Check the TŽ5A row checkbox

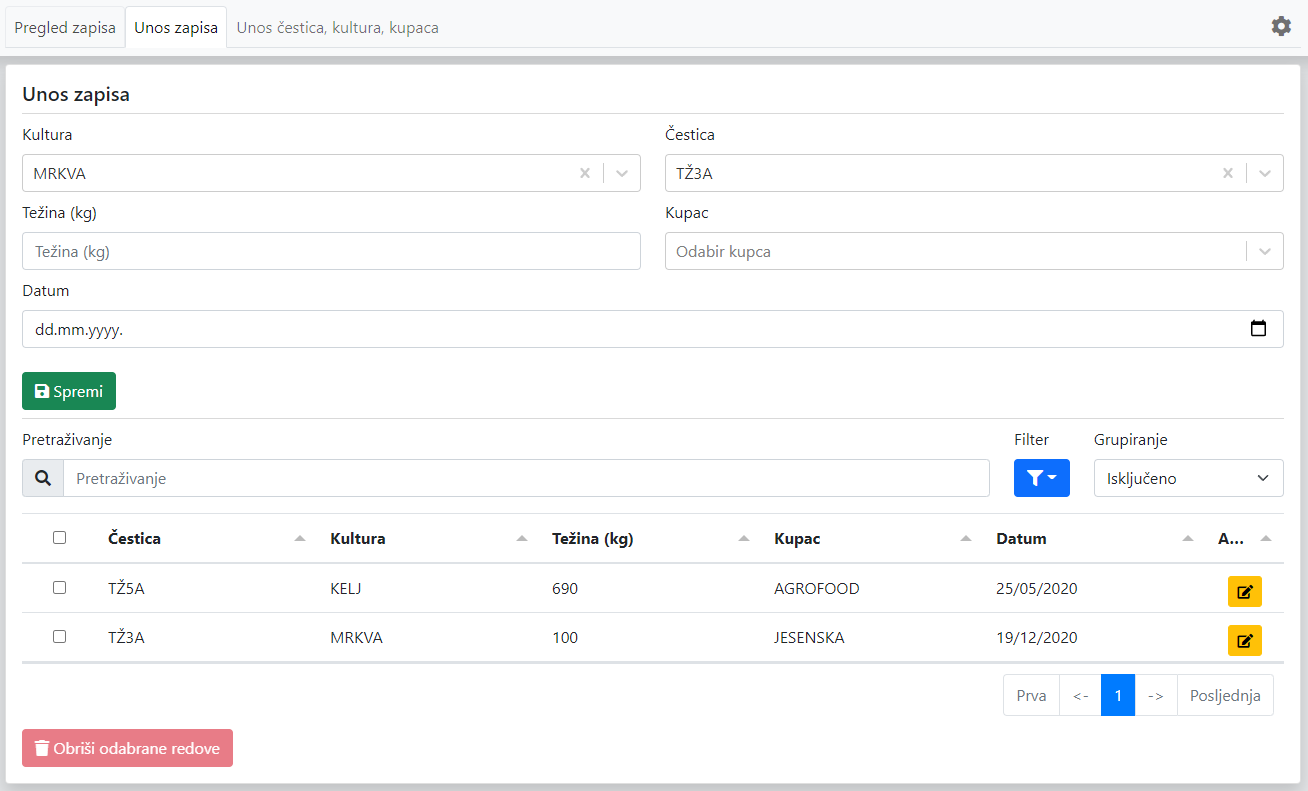59,588
